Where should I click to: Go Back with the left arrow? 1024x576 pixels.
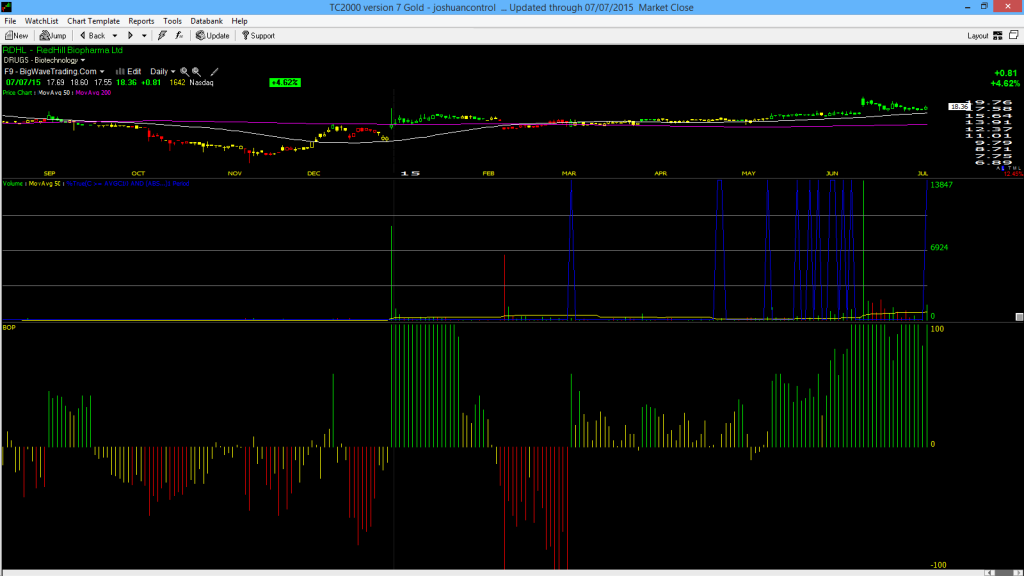click(83, 36)
